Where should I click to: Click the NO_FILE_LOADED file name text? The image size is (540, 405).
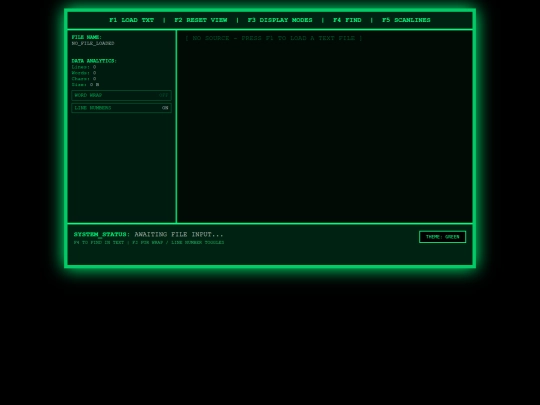[93, 43]
